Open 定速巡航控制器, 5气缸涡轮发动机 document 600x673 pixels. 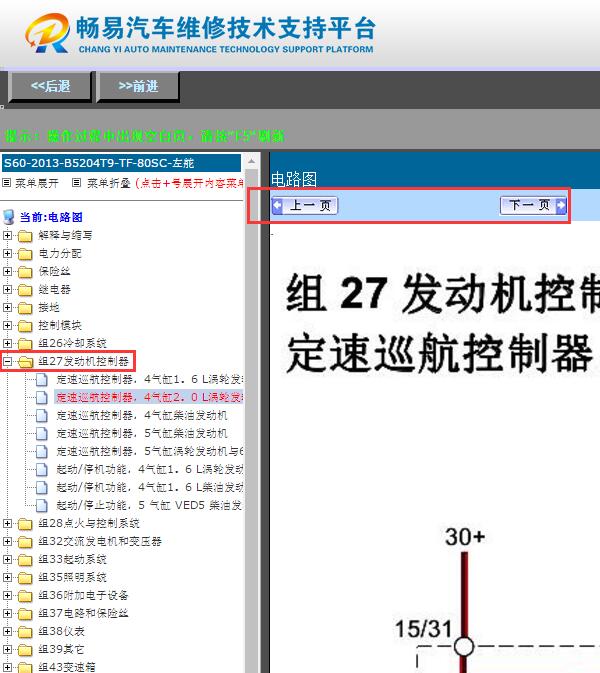coord(149,452)
